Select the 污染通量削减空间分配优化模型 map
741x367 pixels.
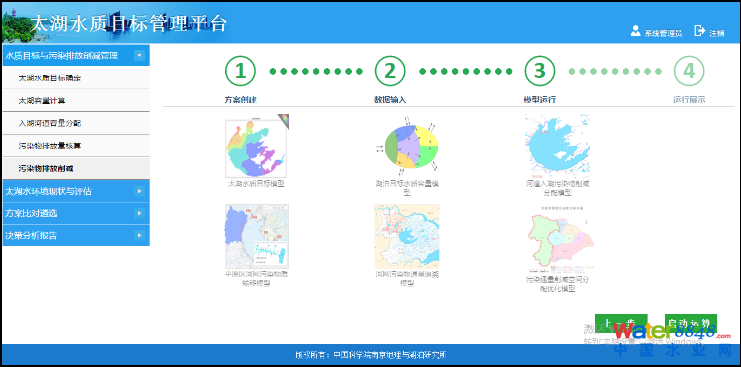pyautogui.click(x=560, y=239)
